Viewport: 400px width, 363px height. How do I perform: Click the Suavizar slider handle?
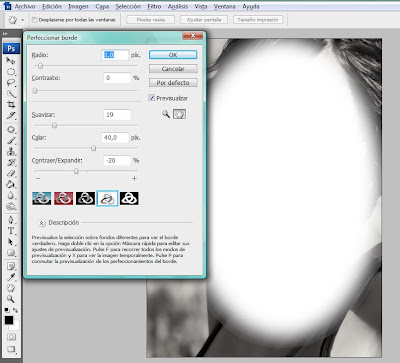tap(54, 125)
